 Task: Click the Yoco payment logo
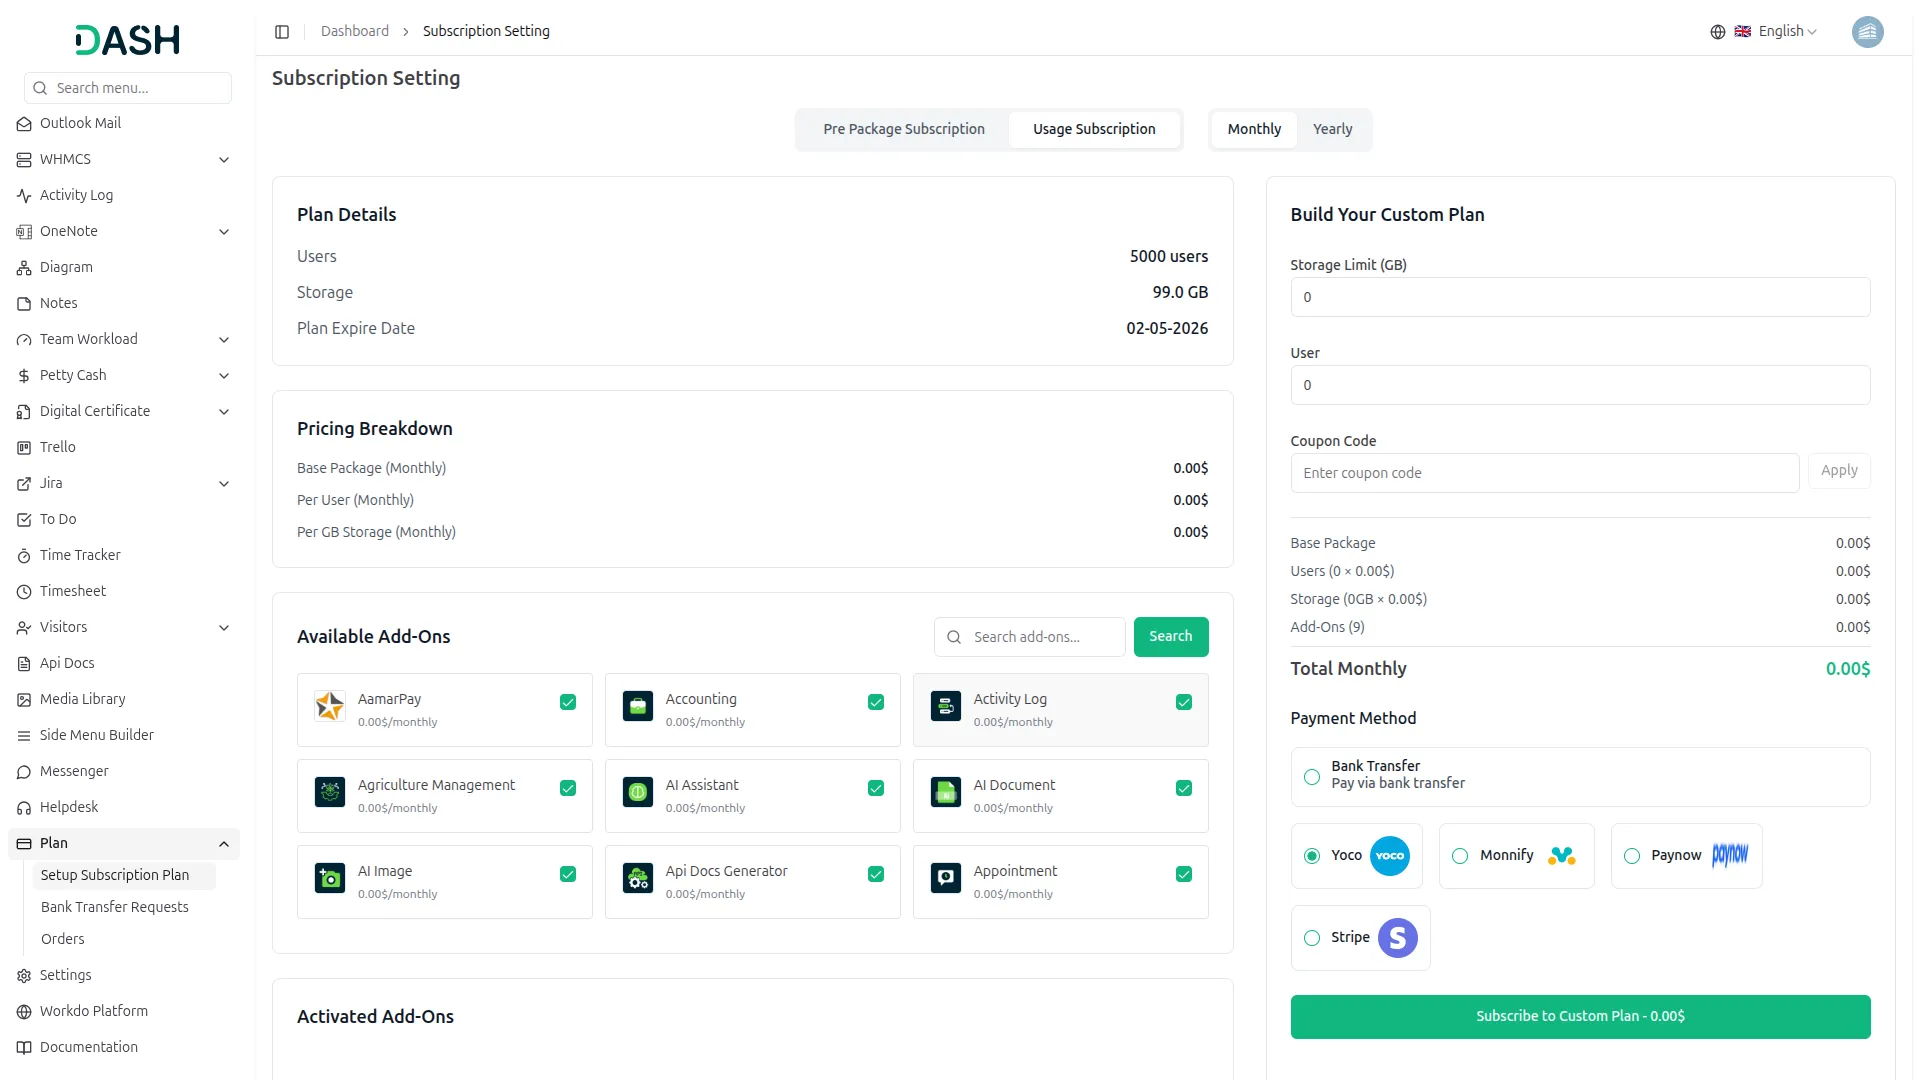(1389, 856)
